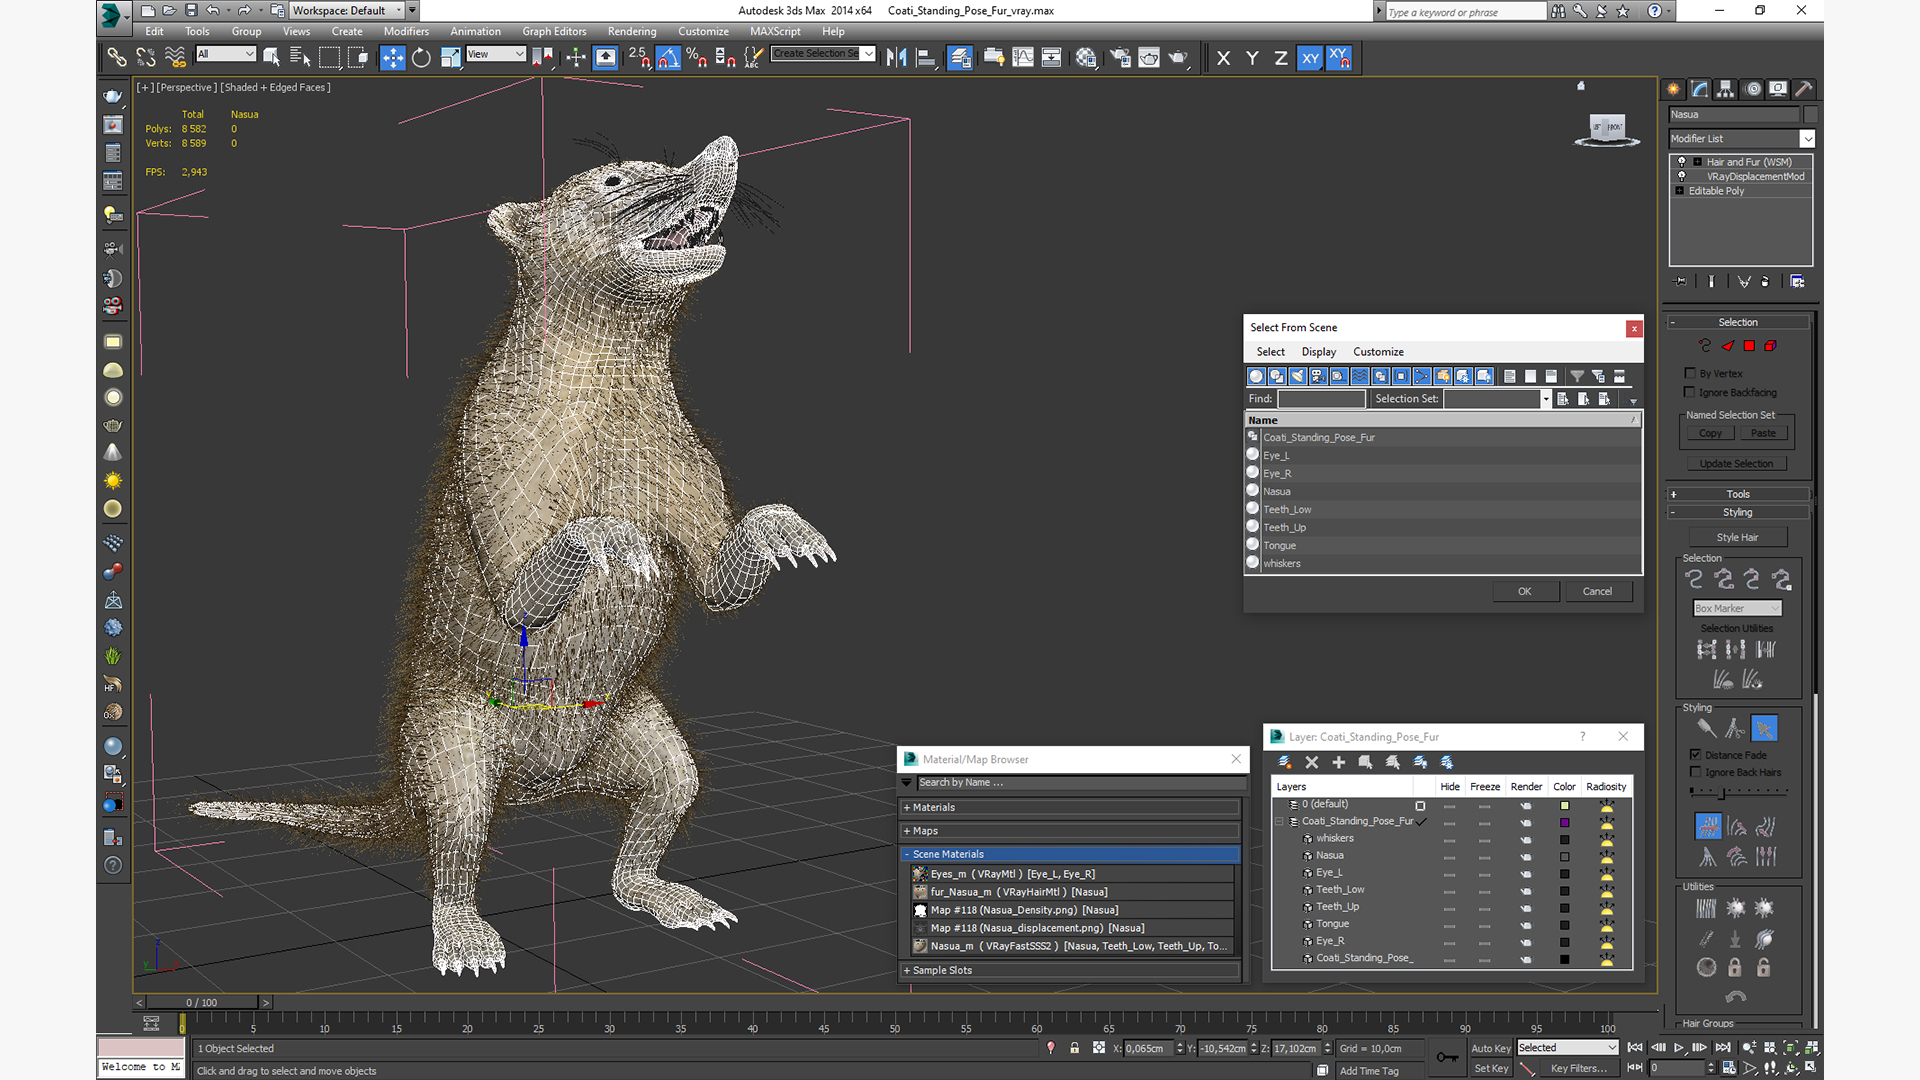Select the Move tool in main toolbar
The height and width of the screenshot is (1080, 1920).
click(x=392, y=58)
